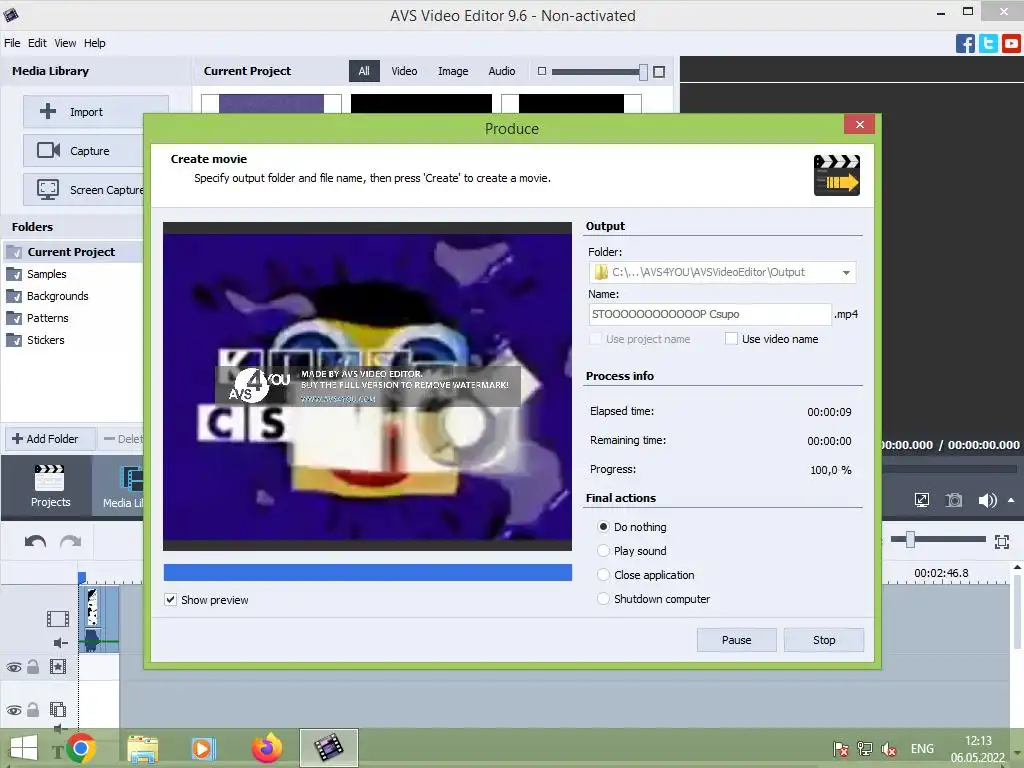Switch to the Image media filter tab
The image size is (1024, 768).
click(453, 71)
